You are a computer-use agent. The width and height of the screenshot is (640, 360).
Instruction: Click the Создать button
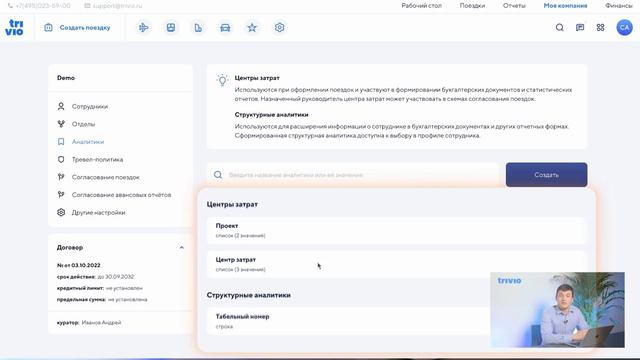547,175
